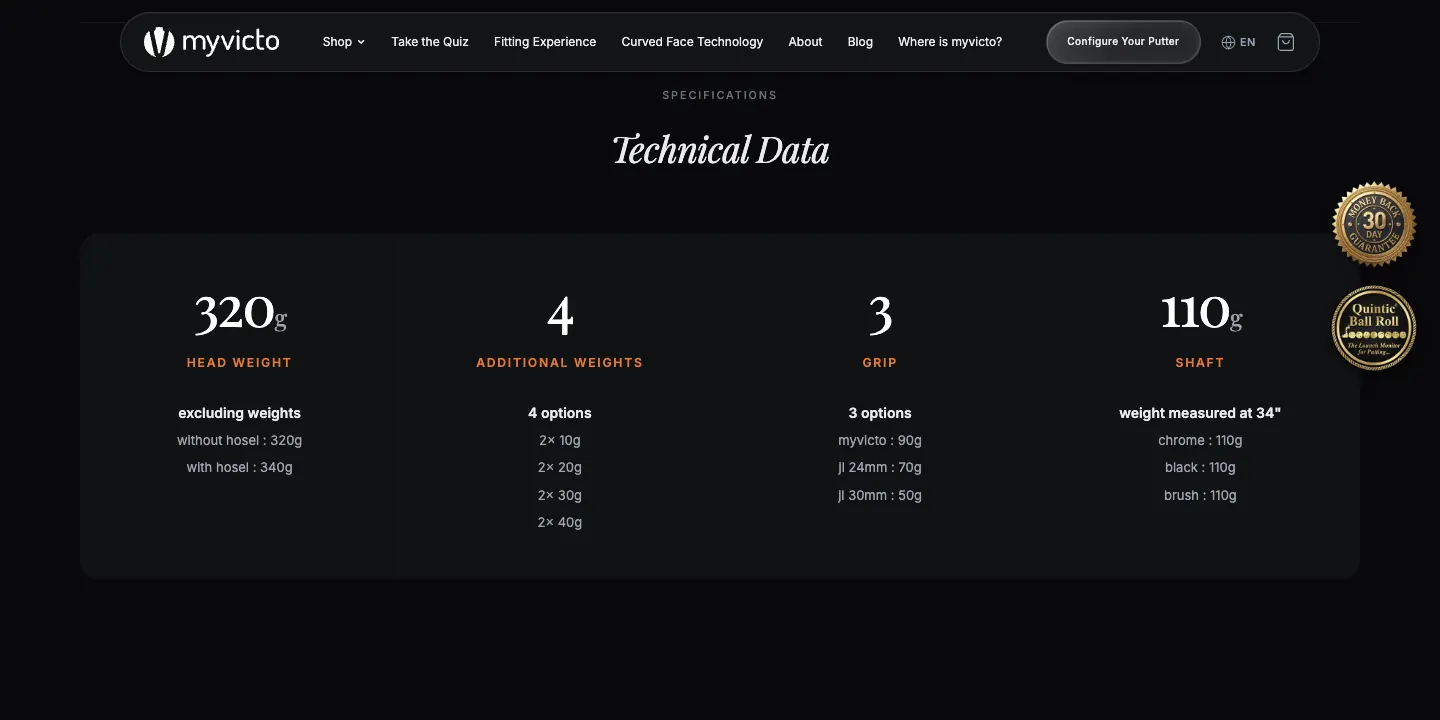This screenshot has height=720, width=1440.
Task: Click the 'excluding weights' subheading
Action: [240, 413]
